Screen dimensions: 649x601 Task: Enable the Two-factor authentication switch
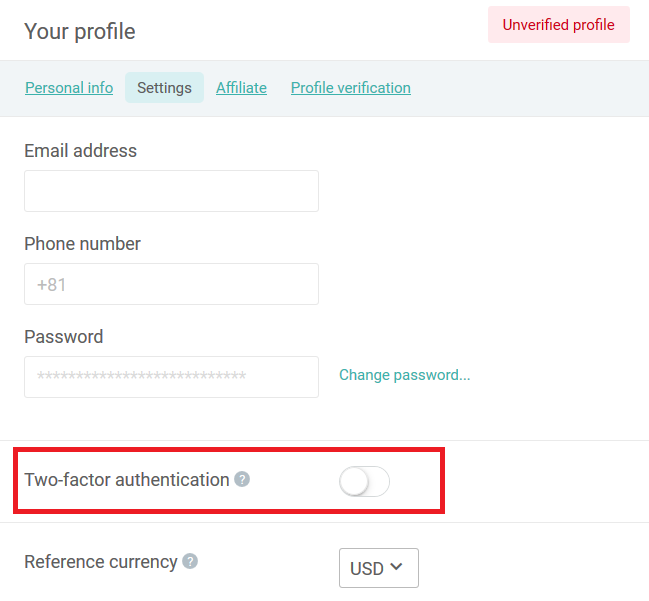(x=364, y=483)
